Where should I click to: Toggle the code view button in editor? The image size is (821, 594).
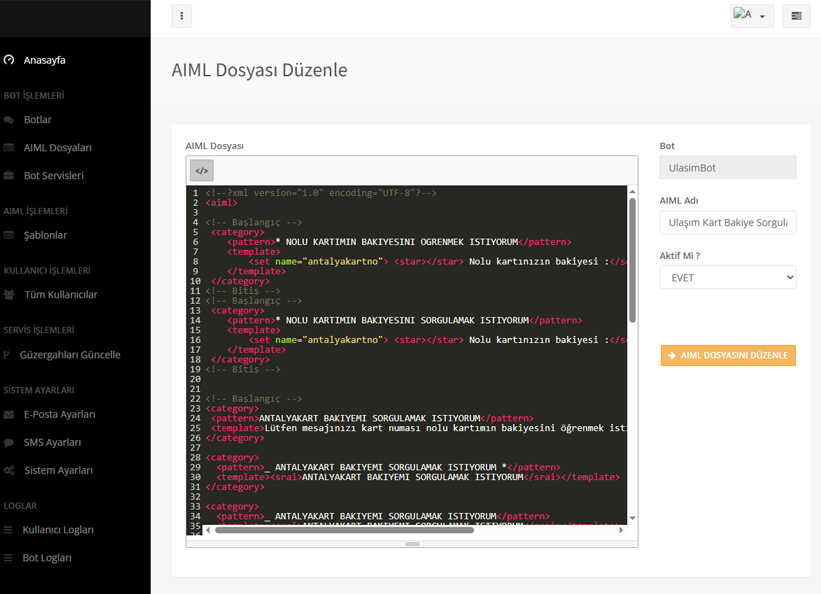pos(201,171)
